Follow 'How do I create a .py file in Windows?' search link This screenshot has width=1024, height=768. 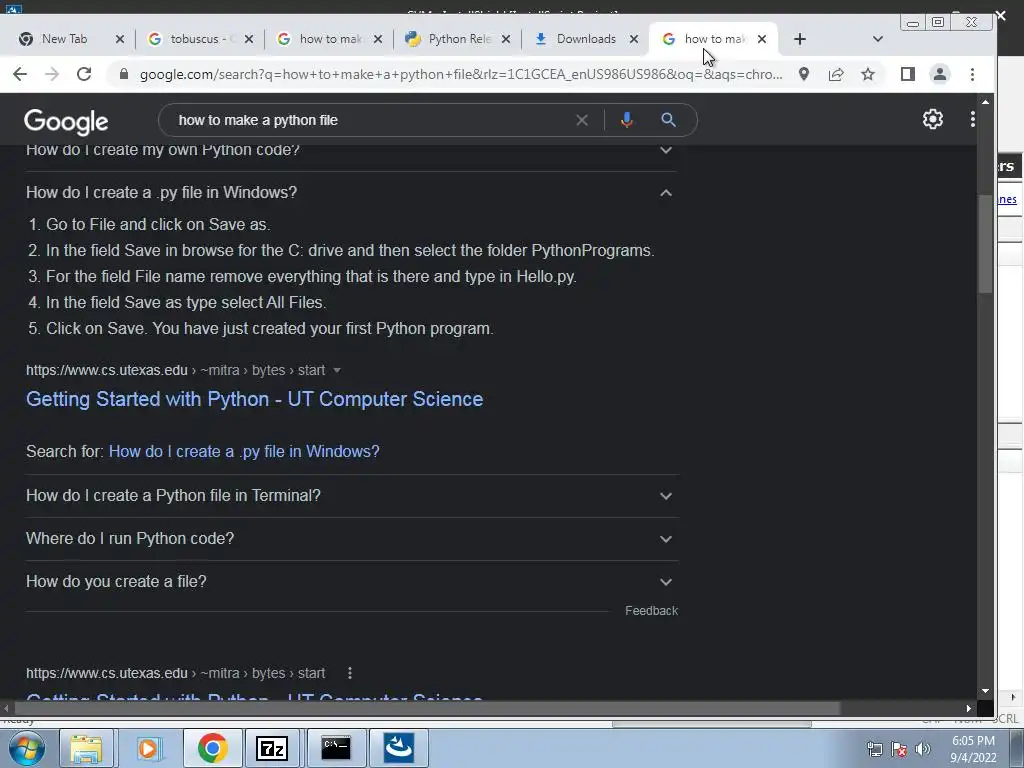244,451
